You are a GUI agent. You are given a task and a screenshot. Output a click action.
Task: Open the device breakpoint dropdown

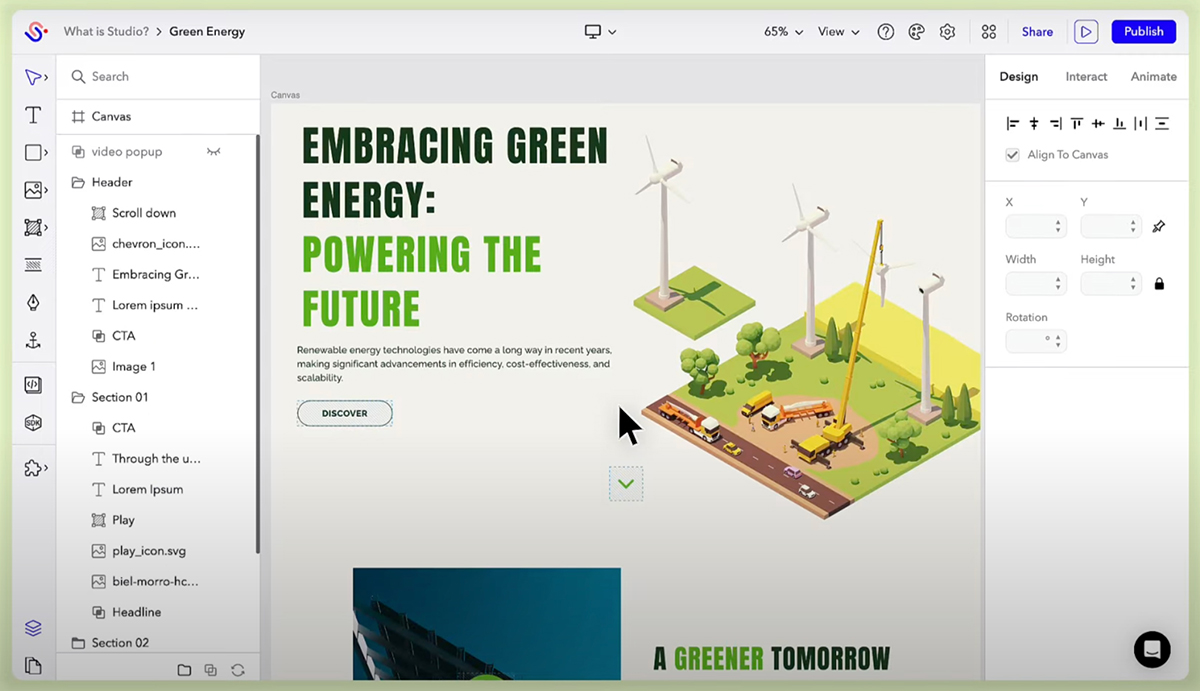pos(600,32)
